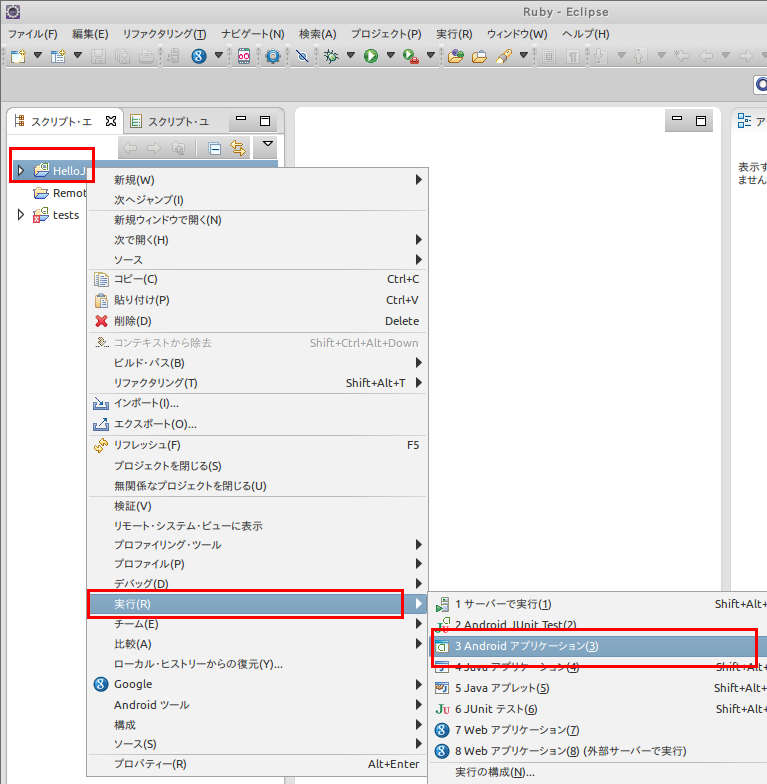The width and height of the screenshot is (767, 784).
Task: Open the Run button dropdown arrow
Action: pyautogui.click(x=390, y=55)
